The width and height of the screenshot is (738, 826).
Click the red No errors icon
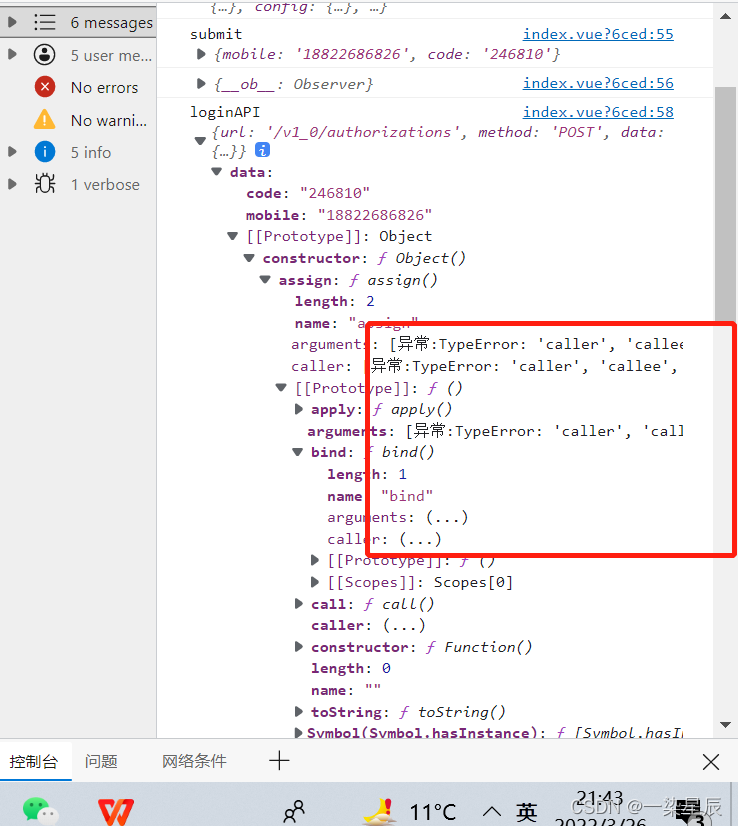45,87
